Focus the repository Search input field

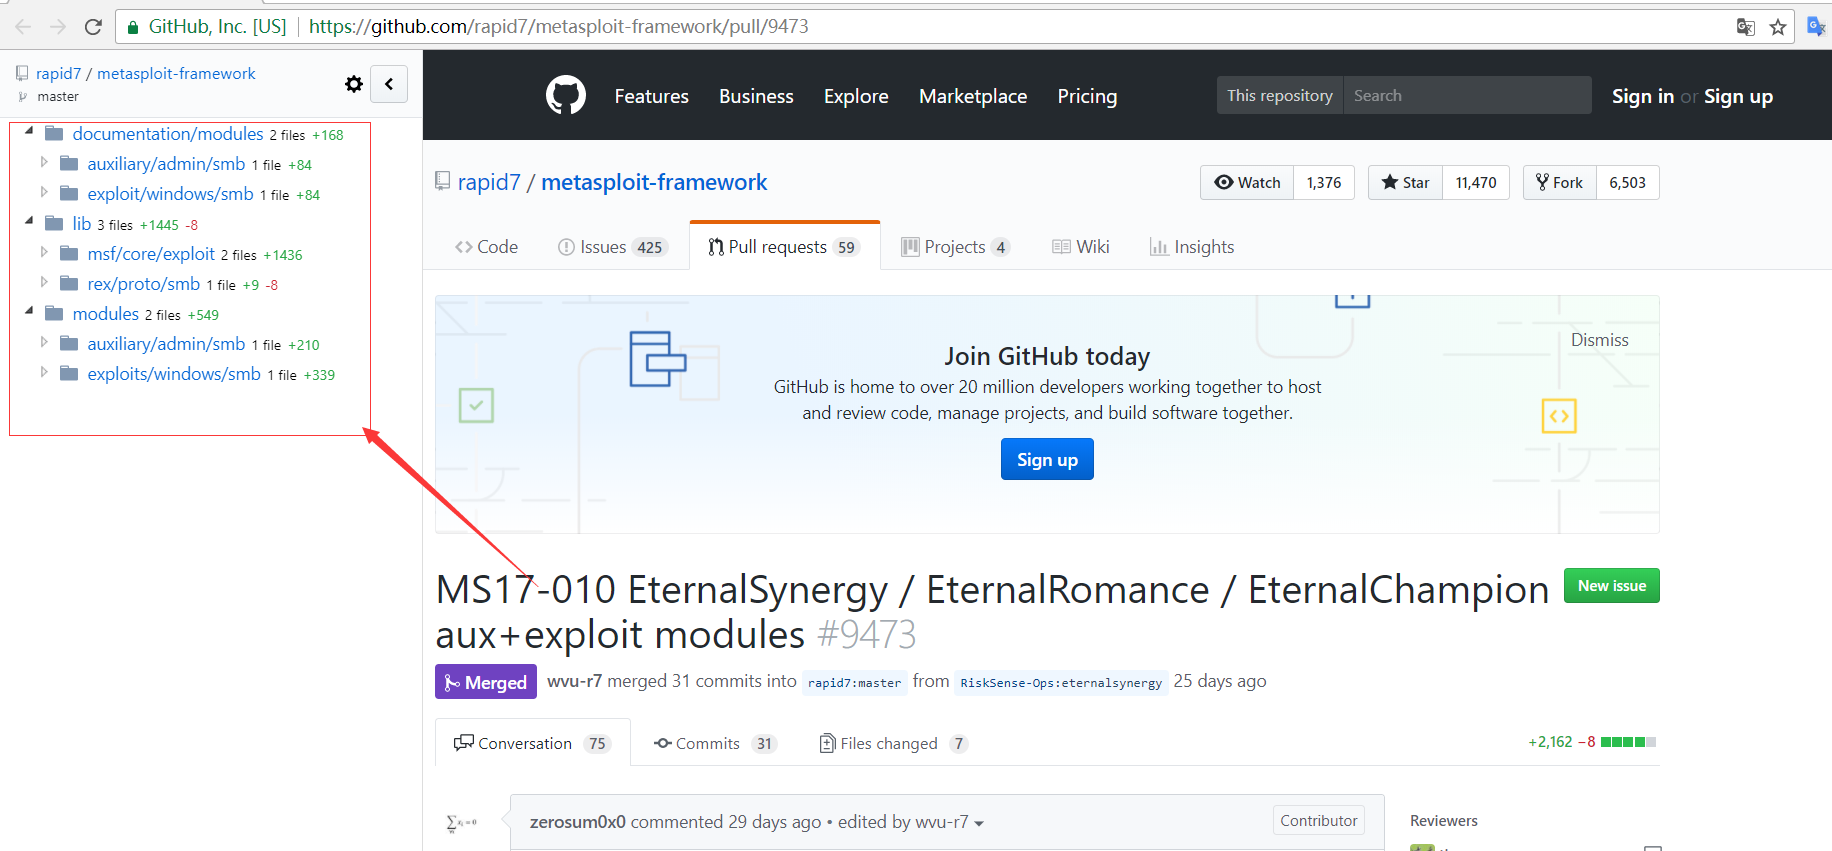click(1466, 96)
